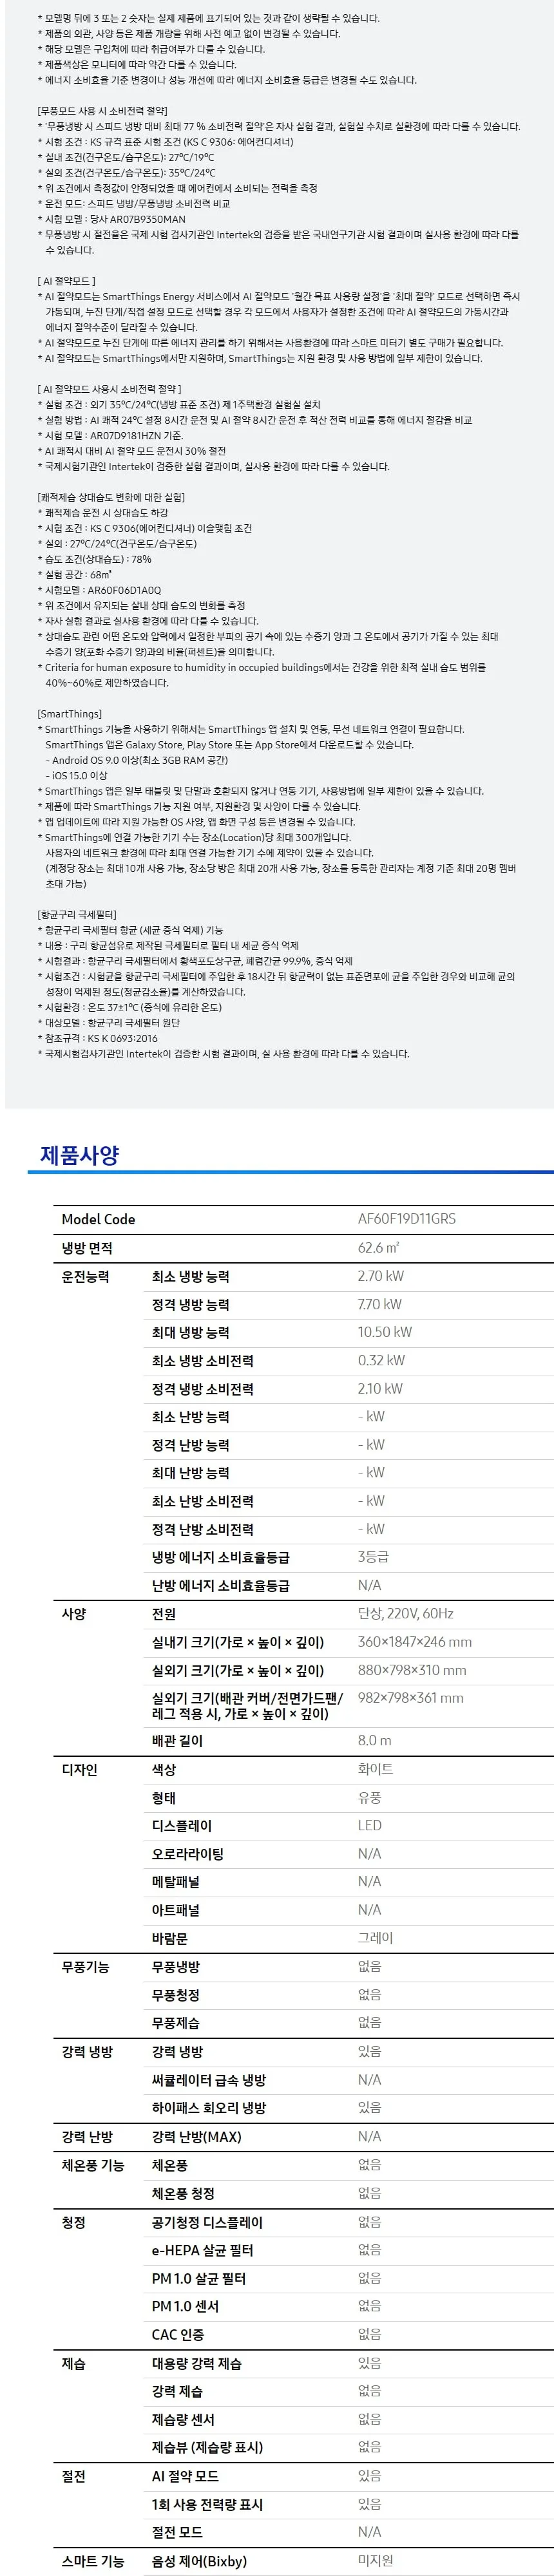Select the size value '982×798×361 mm'
This screenshot has height=2576, width=554.
click(x=411, y=1698)
